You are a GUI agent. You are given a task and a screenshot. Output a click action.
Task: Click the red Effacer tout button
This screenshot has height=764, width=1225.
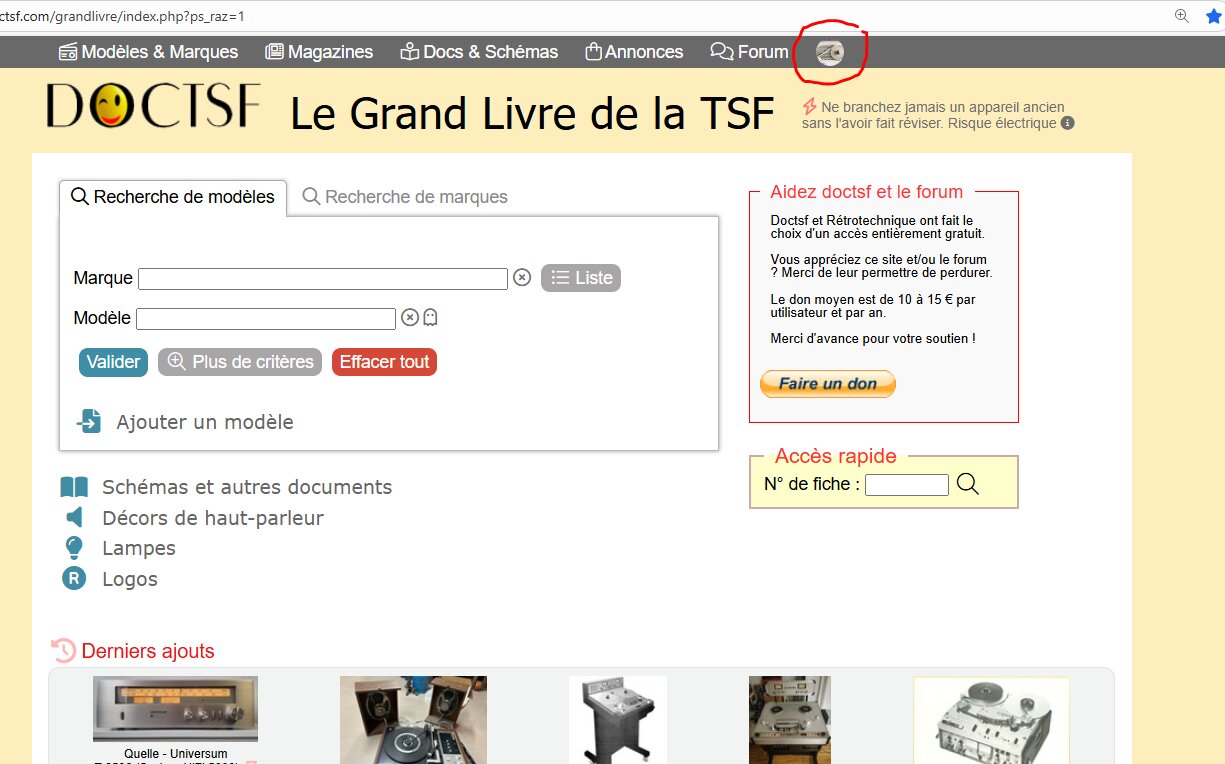[x=384, y=362]
